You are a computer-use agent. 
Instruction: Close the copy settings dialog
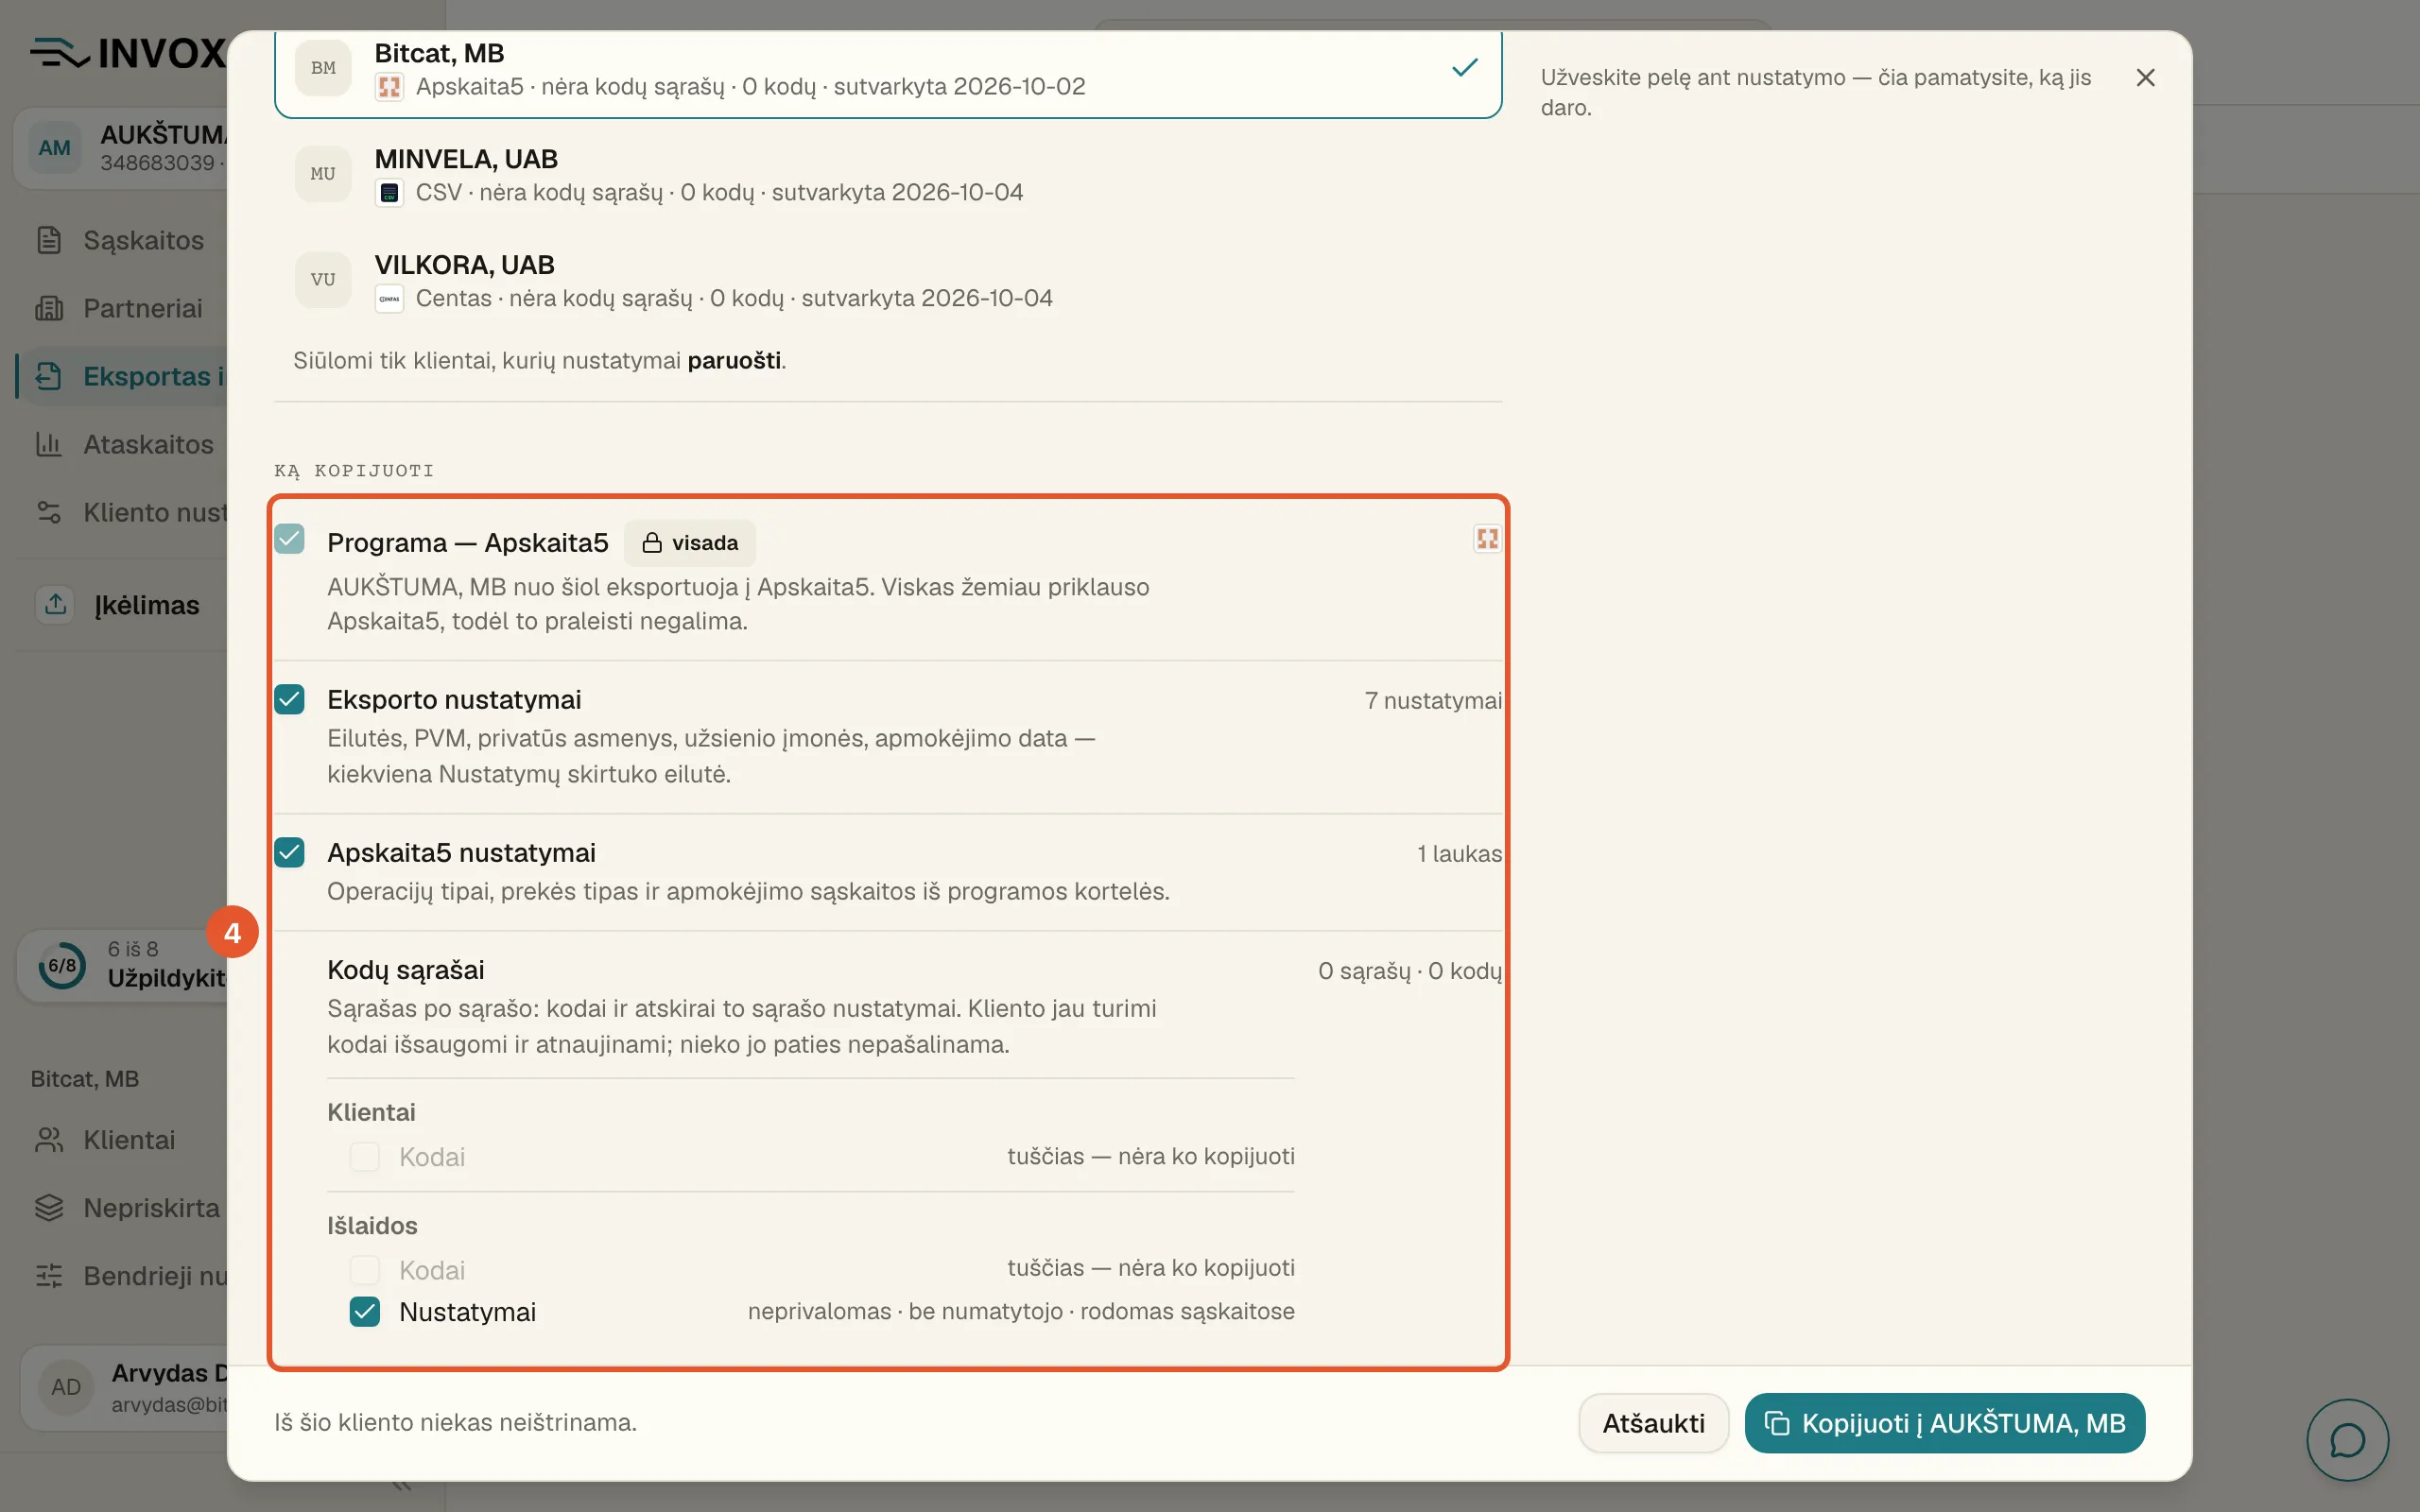[x=2145, y=78]
